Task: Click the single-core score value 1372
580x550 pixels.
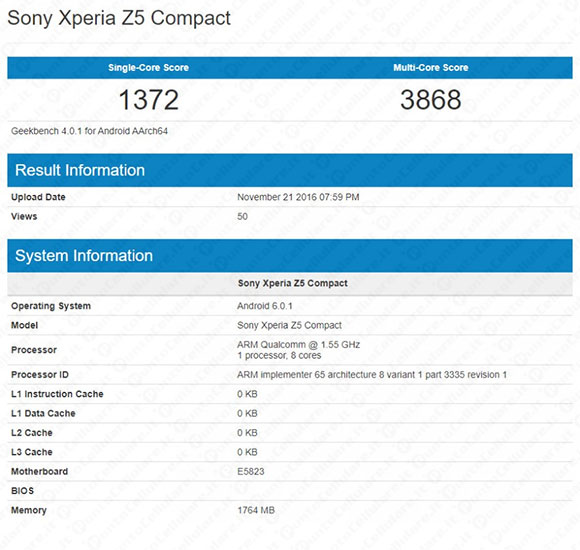Action: click(149, 99)
